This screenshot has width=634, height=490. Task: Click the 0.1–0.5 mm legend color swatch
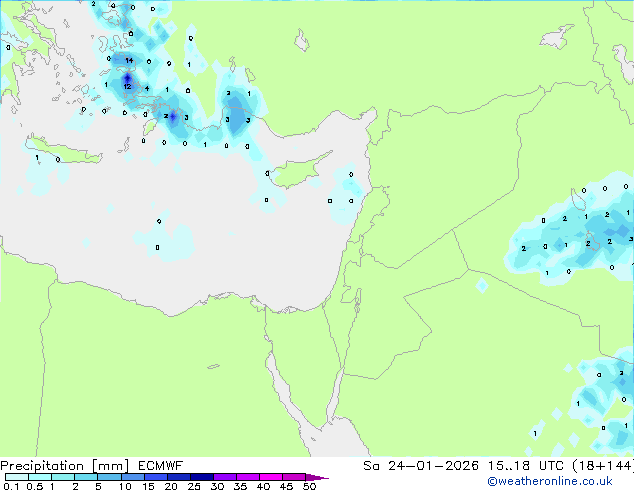click(17, 477)
